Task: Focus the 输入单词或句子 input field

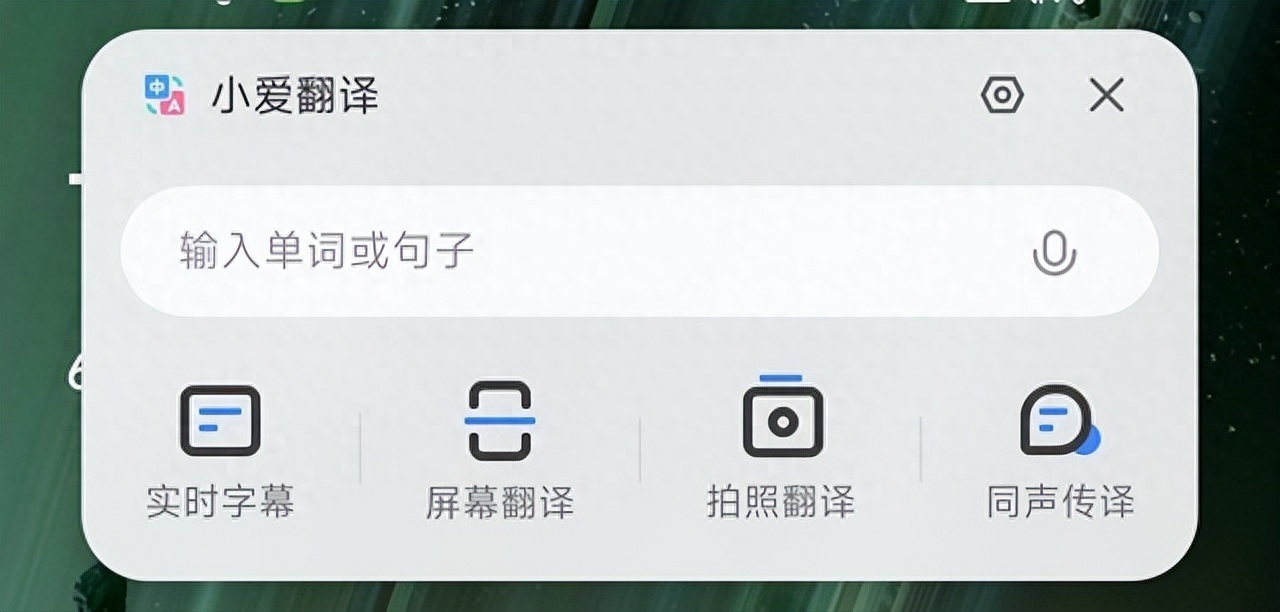Action: [x=640, y=252]
